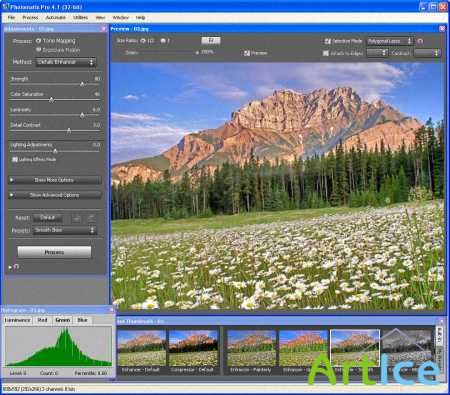Click the large Process button

(54, 252)
